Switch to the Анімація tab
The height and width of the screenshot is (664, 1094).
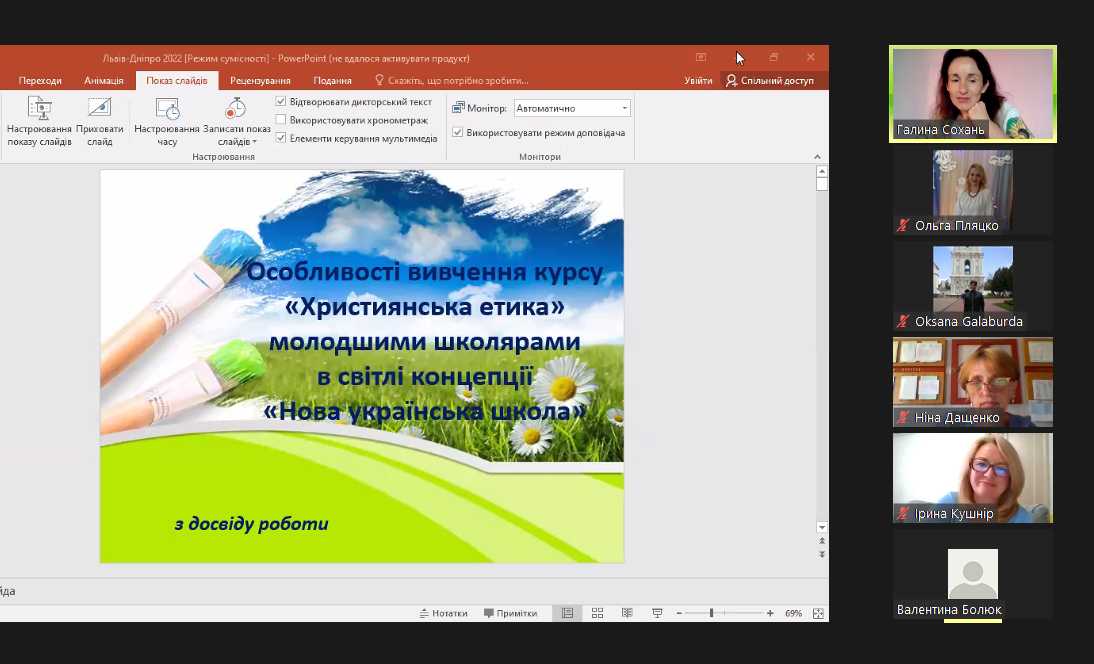pos(104,81)
